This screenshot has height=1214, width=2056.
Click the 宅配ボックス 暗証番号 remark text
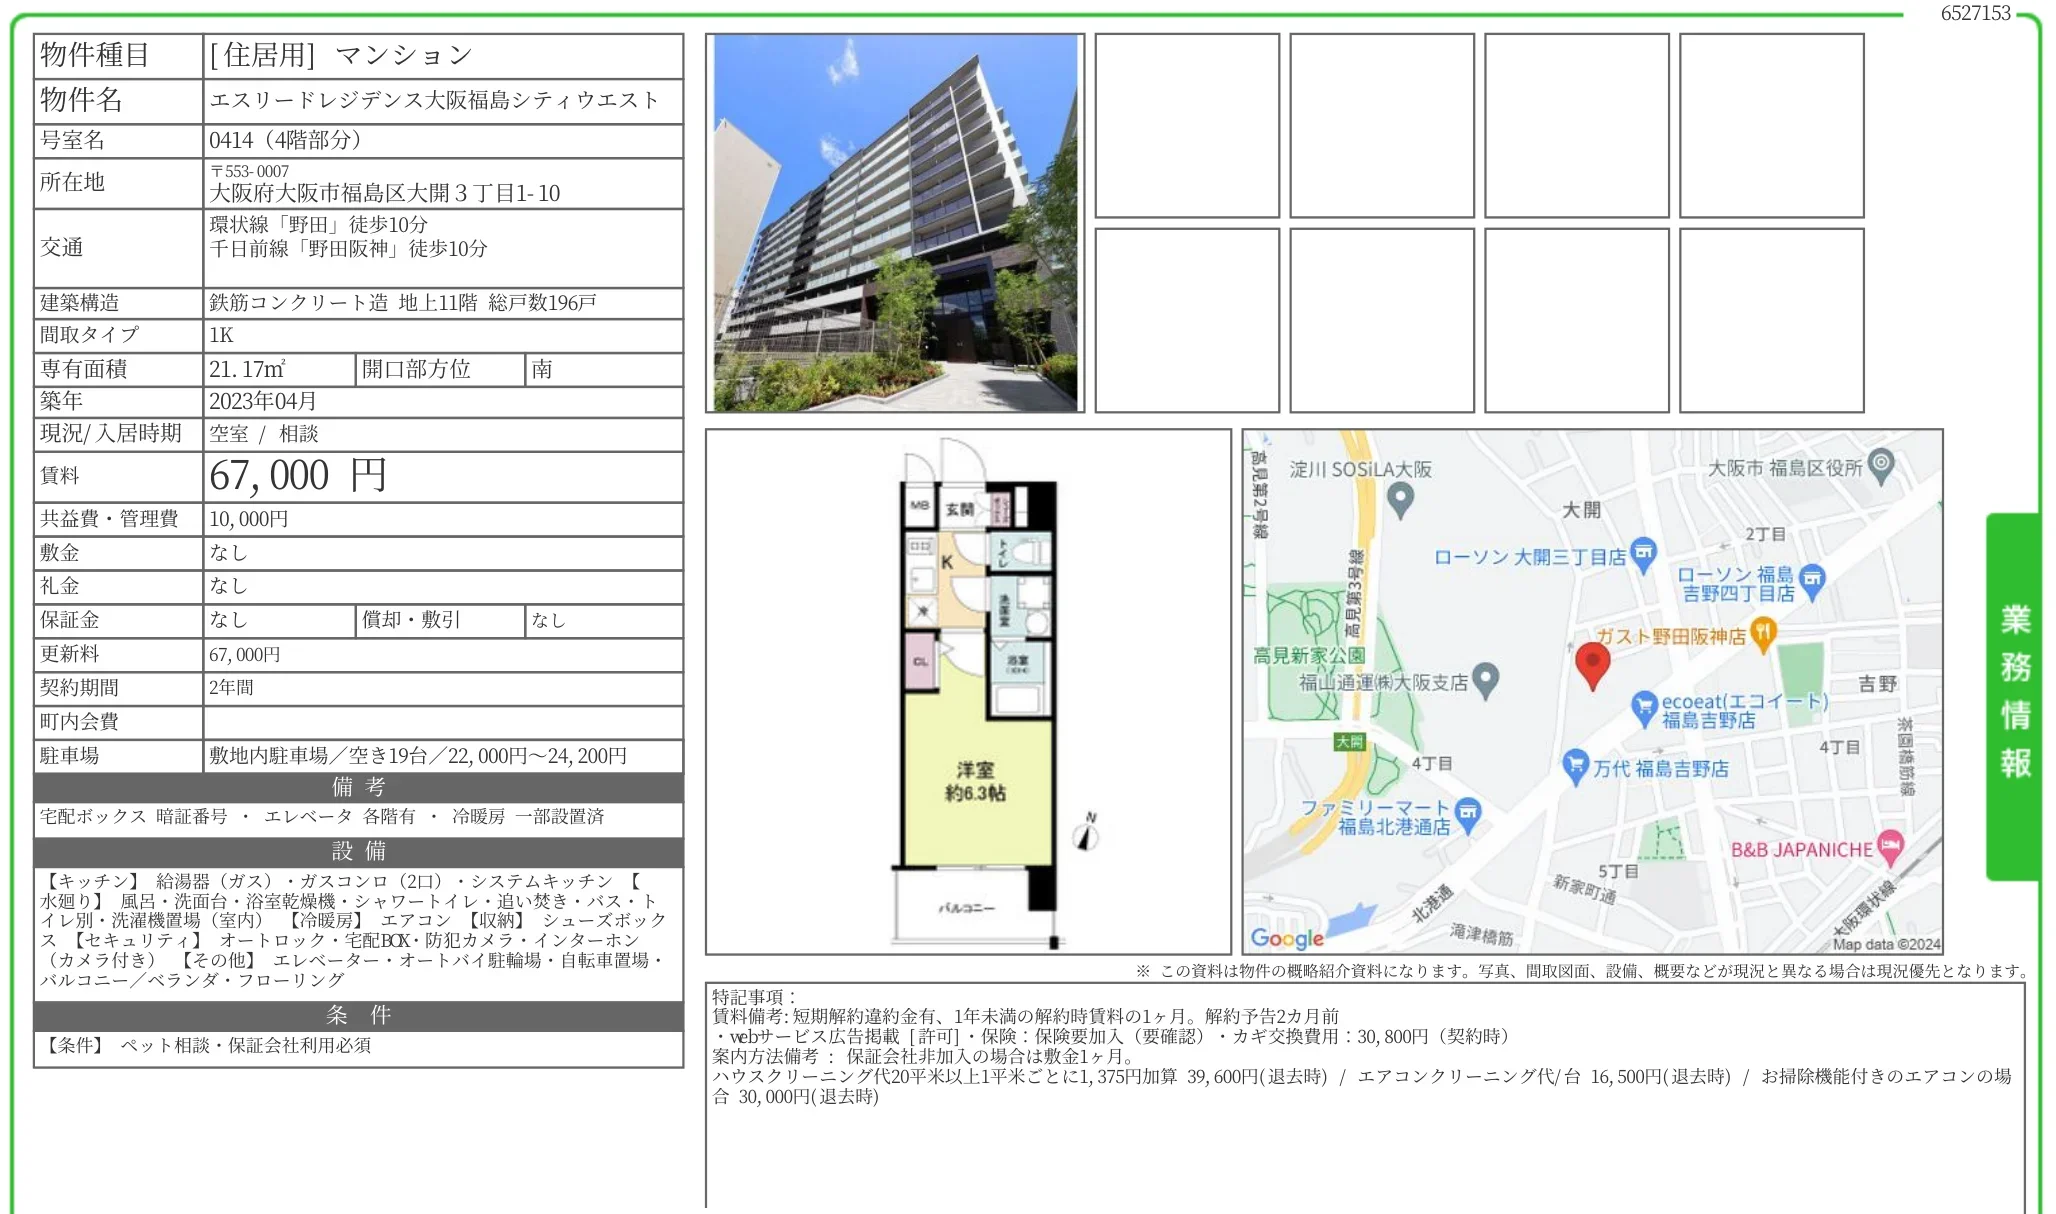point(134,816)
